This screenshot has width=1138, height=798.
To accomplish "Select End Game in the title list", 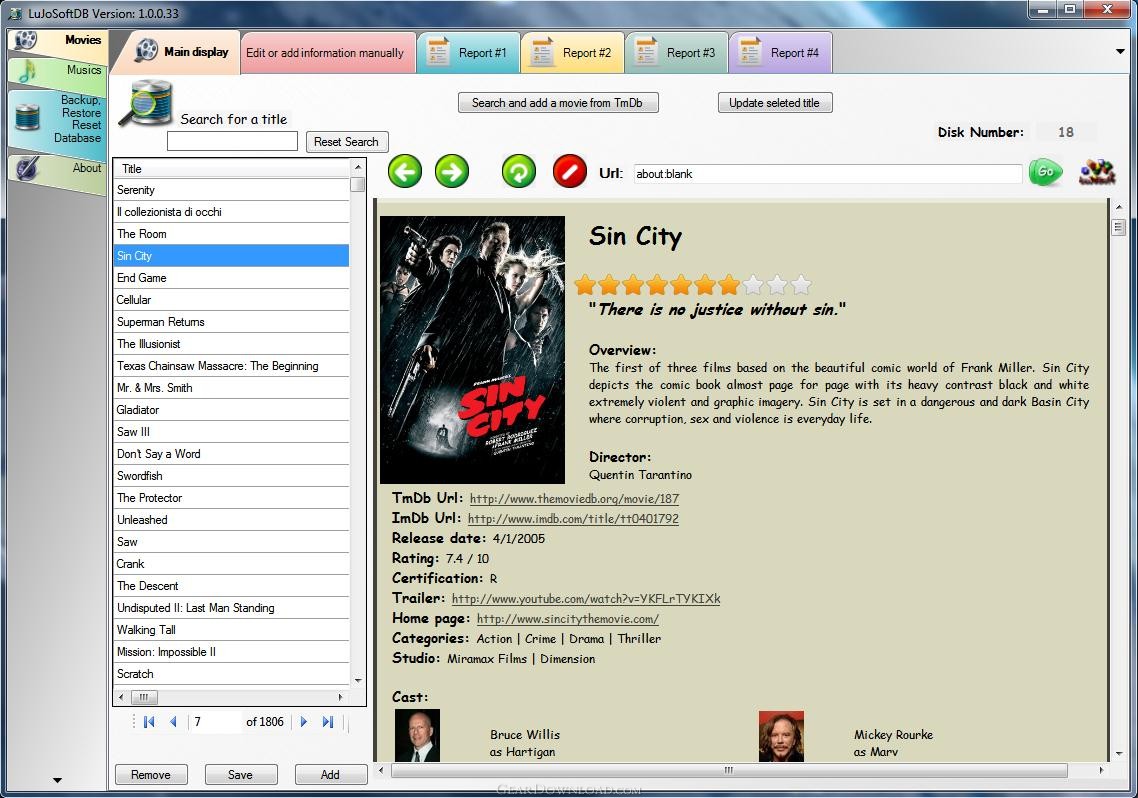I will (x=232, y=278).
